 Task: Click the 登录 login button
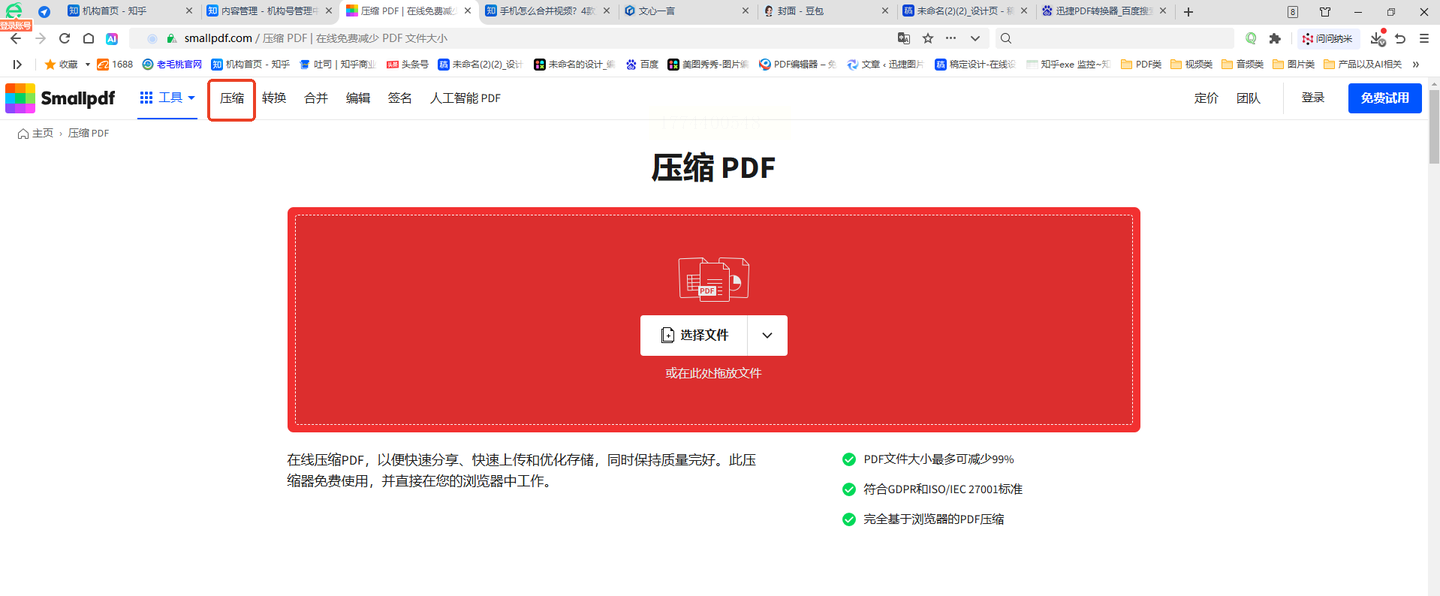tap(1313, 98)
